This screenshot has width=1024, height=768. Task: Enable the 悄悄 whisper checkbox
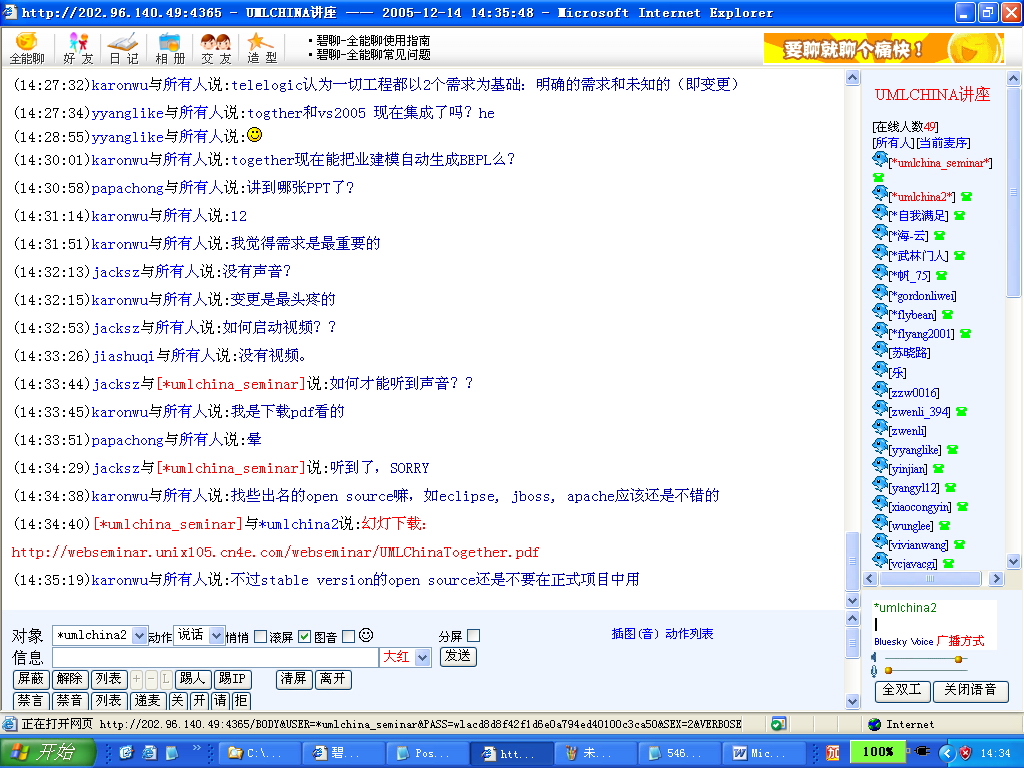[x=260, y=636]
